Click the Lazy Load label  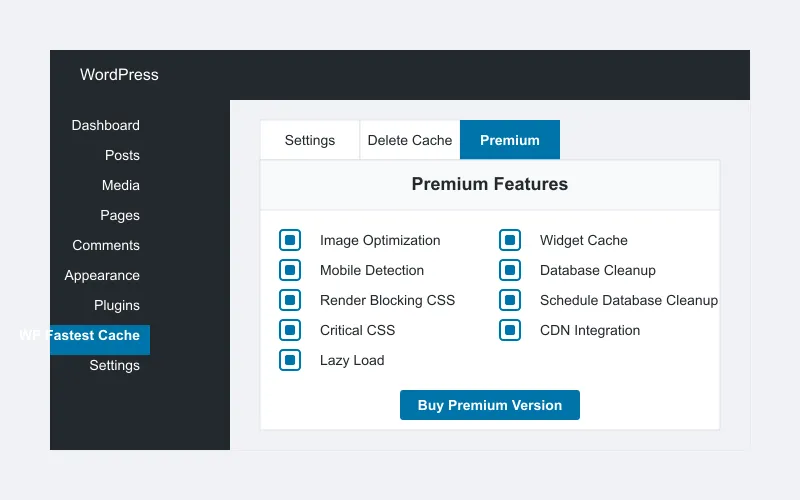coord(352,361)
